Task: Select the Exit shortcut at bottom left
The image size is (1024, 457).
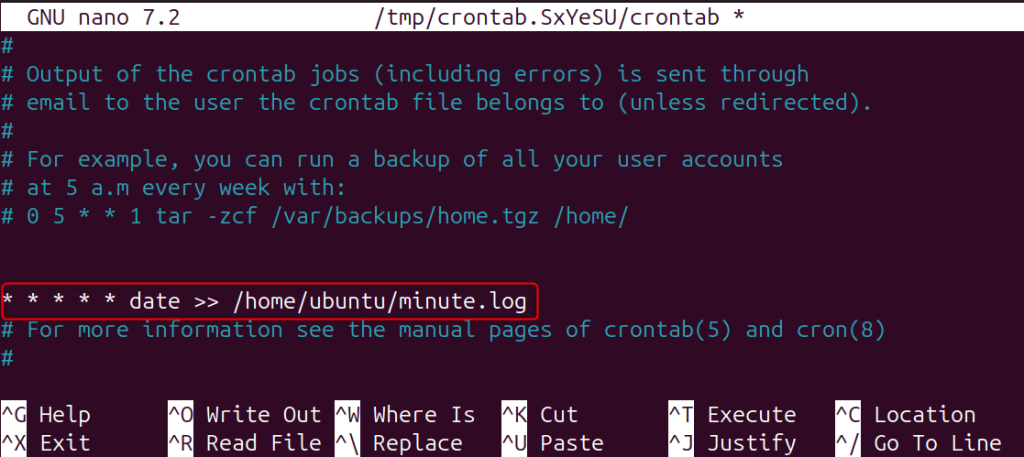Action: point(64,442)
